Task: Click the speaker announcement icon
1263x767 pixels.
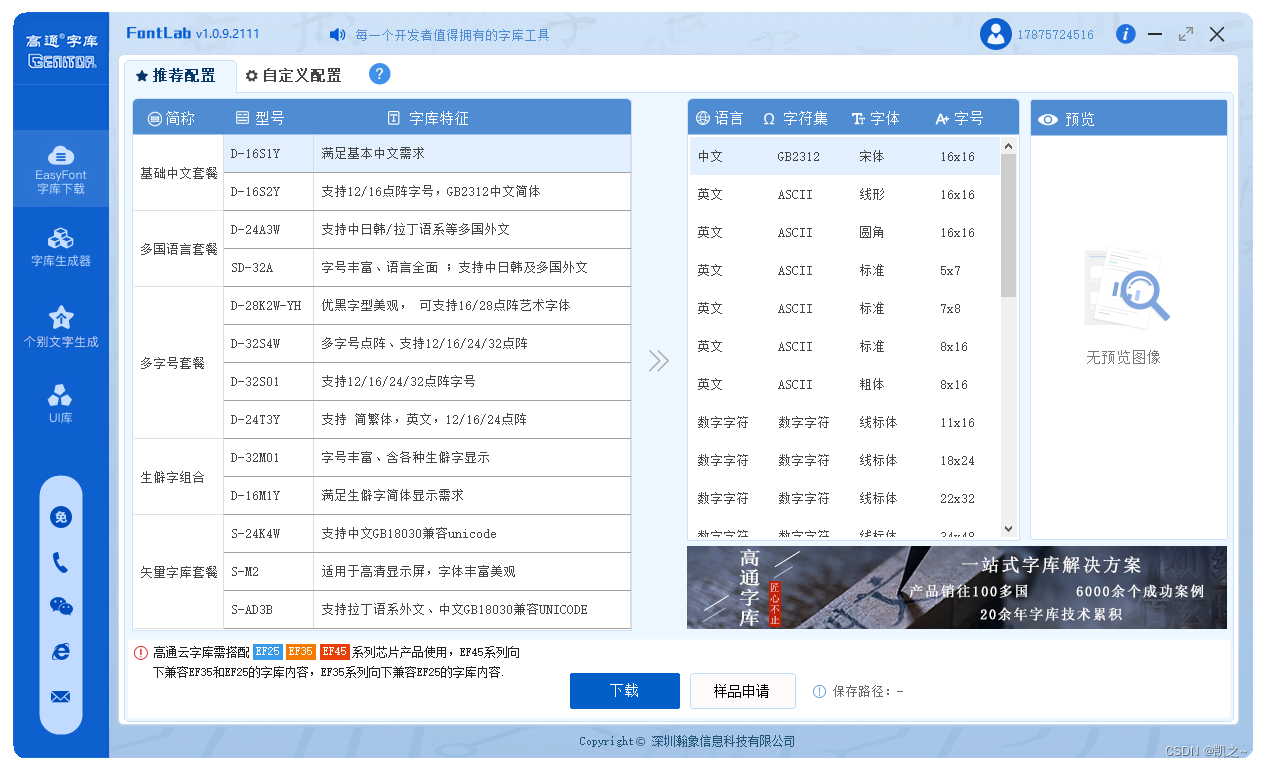Action: click(x=338, y=35)
